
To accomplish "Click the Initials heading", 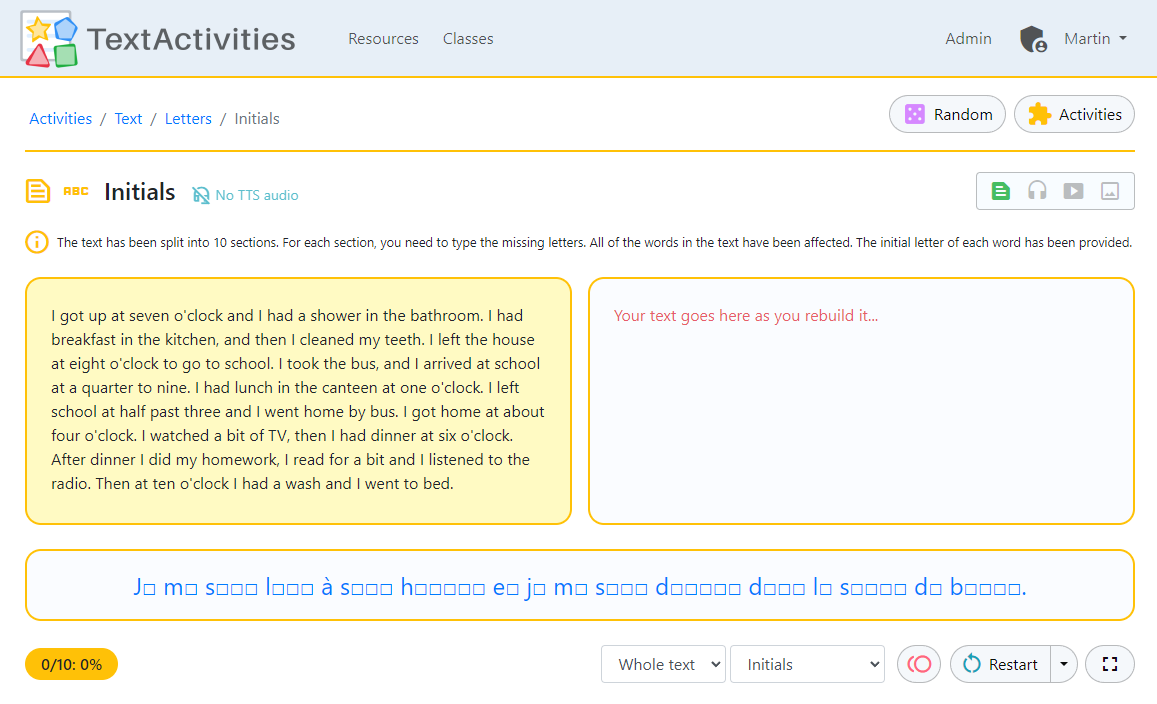I will click(x=139, y=192).
